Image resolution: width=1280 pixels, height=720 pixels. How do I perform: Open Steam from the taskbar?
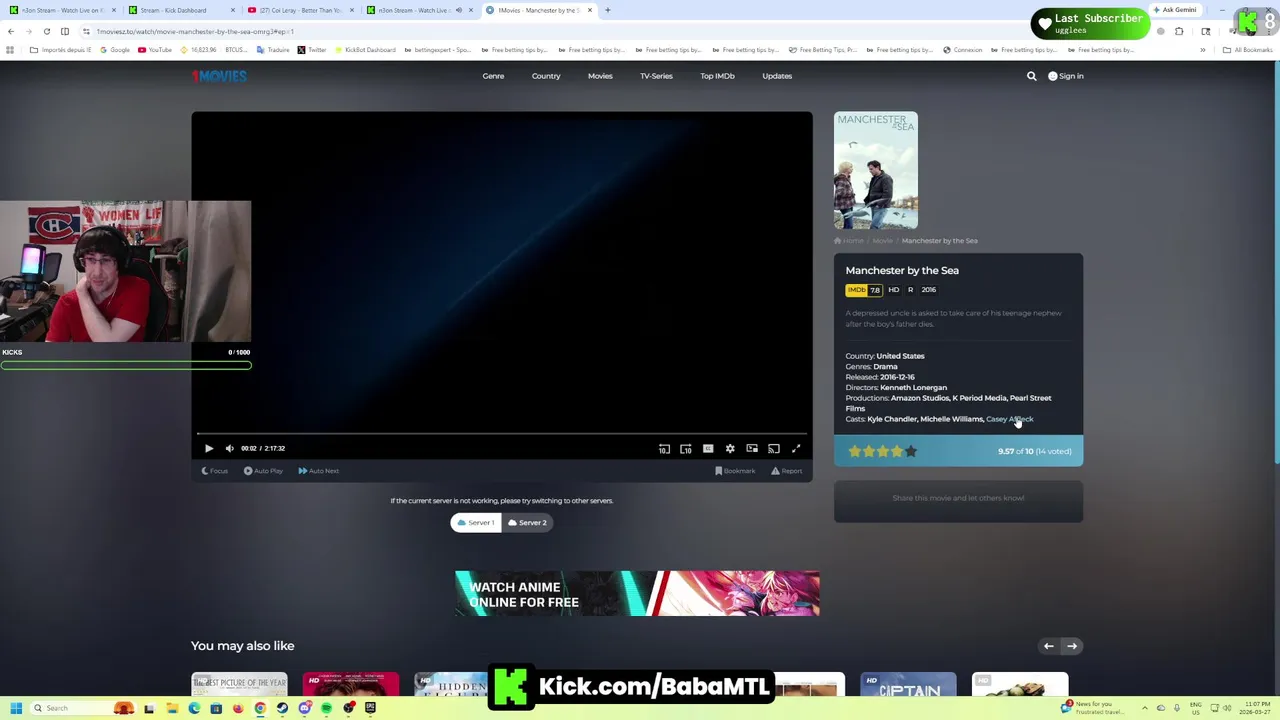[282, 708]
